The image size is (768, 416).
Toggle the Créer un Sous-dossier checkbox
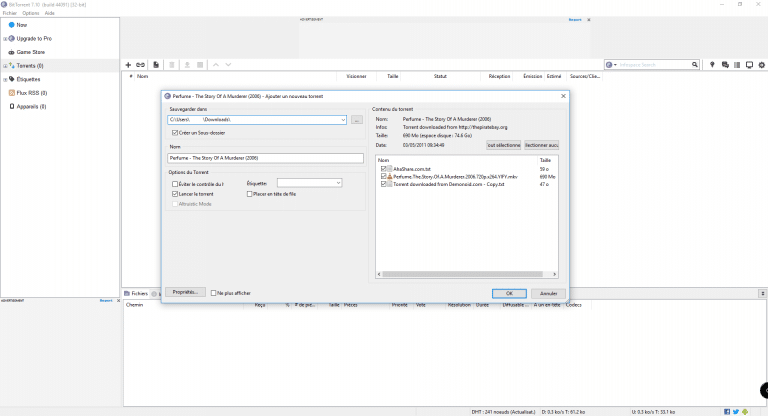(175, 133)
